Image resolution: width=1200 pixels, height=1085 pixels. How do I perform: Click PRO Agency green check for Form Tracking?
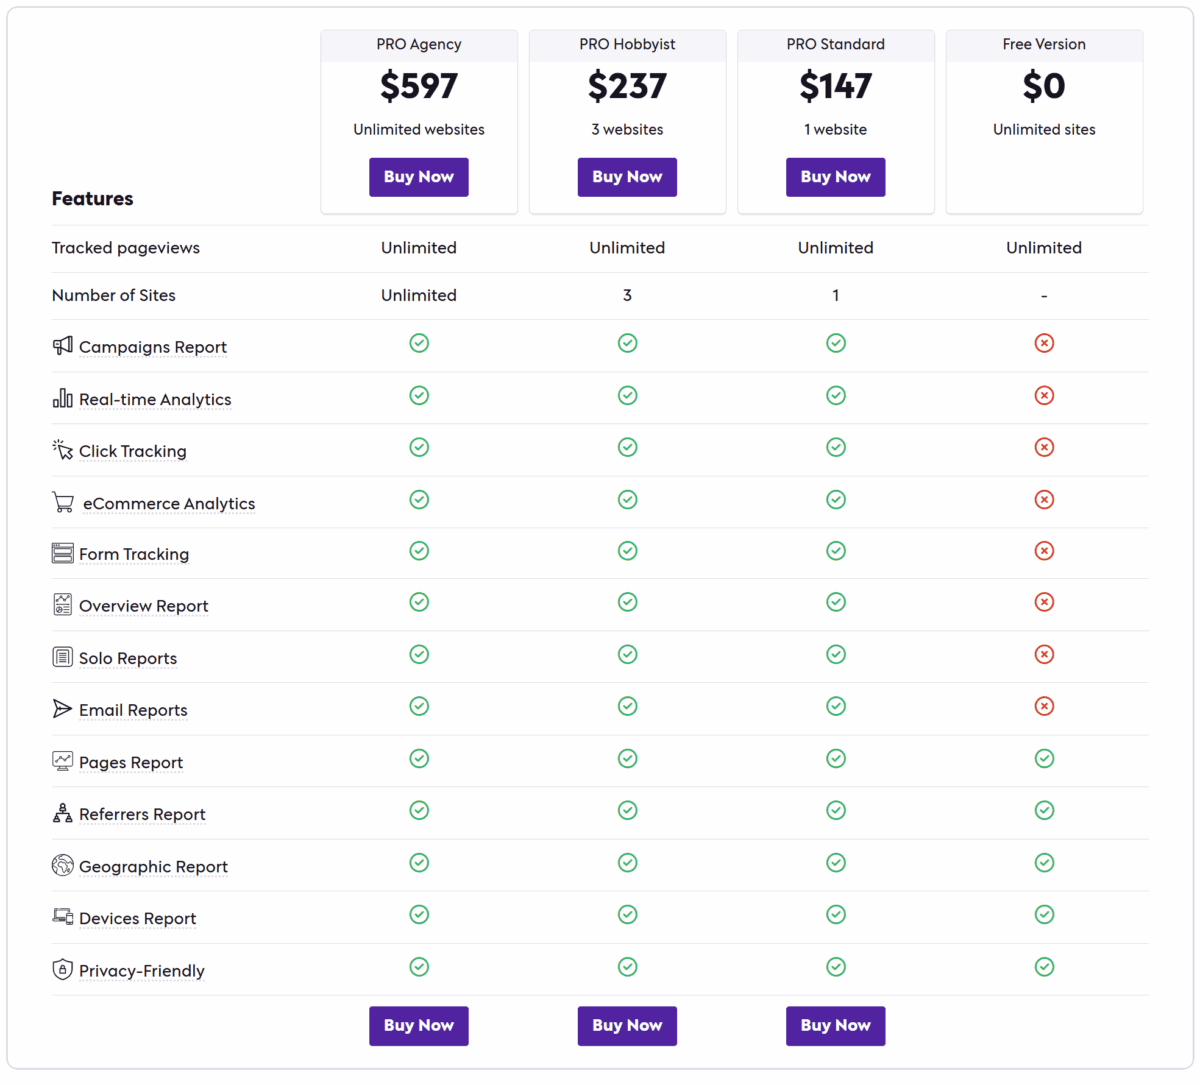419,551
